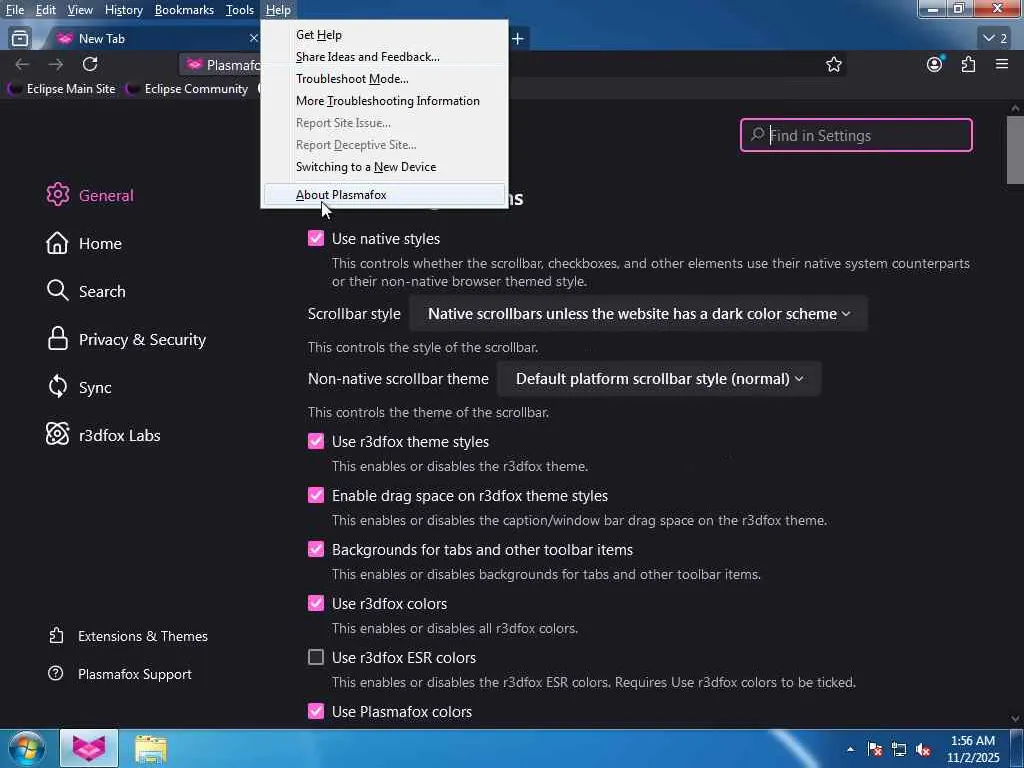
Task: Reload the current page
Action: 90,64
